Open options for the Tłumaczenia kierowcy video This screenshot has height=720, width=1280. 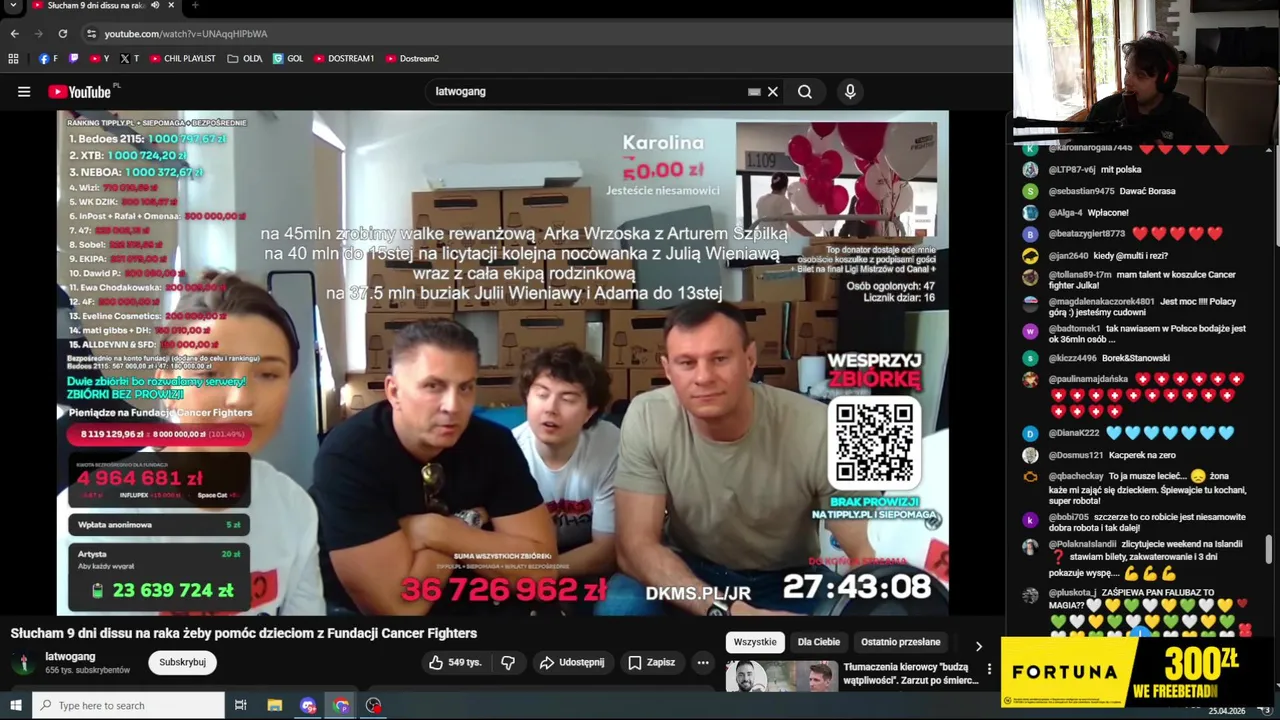pyautogui.click(x=990, y=669)
